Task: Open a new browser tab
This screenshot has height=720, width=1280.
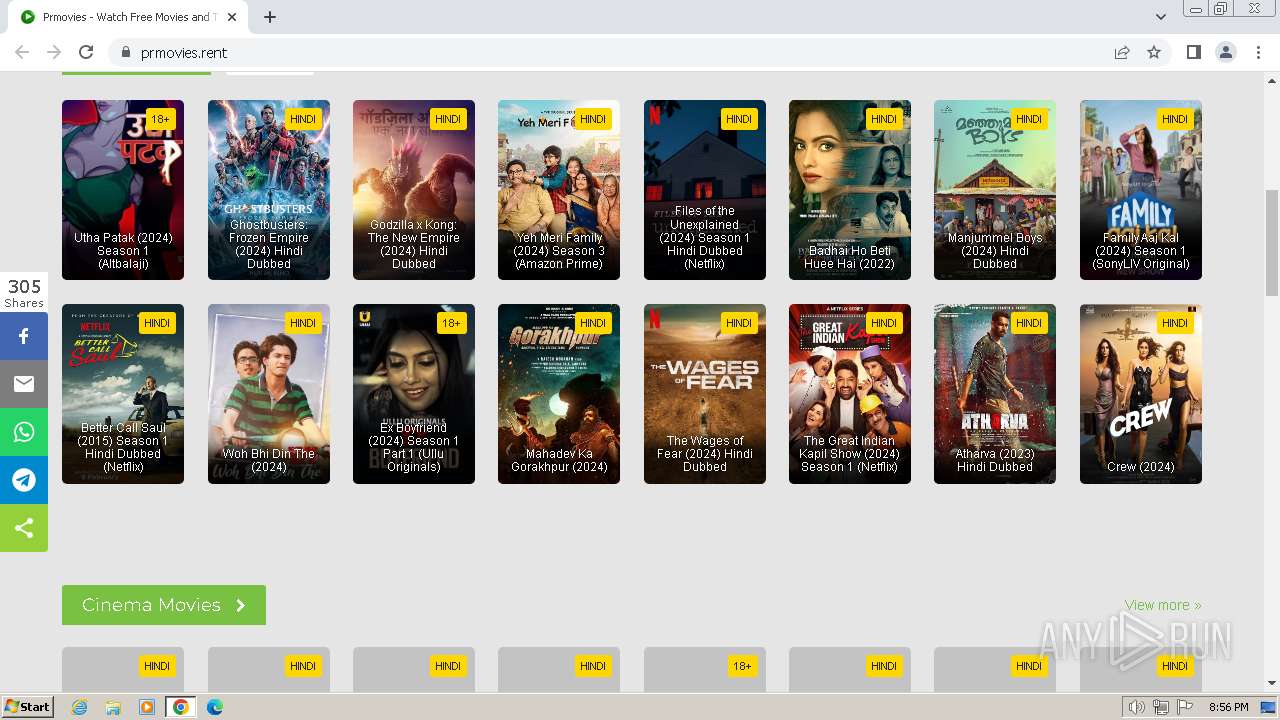Action: [270, 17]
